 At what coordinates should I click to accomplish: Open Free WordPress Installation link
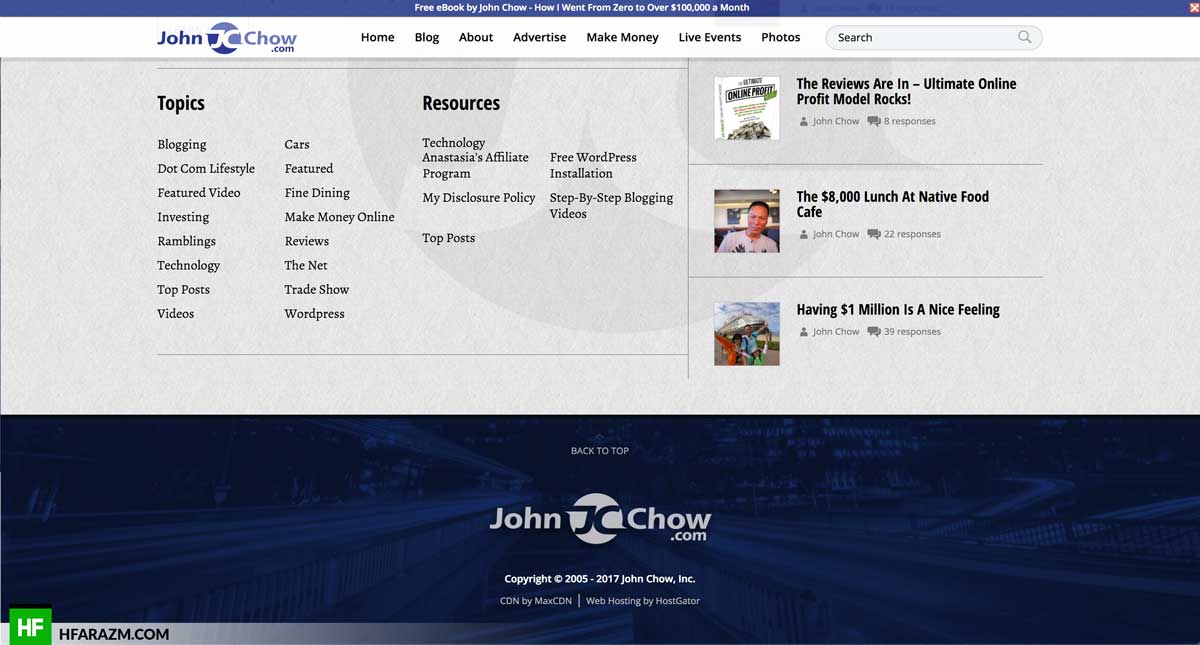coord(593,165)
